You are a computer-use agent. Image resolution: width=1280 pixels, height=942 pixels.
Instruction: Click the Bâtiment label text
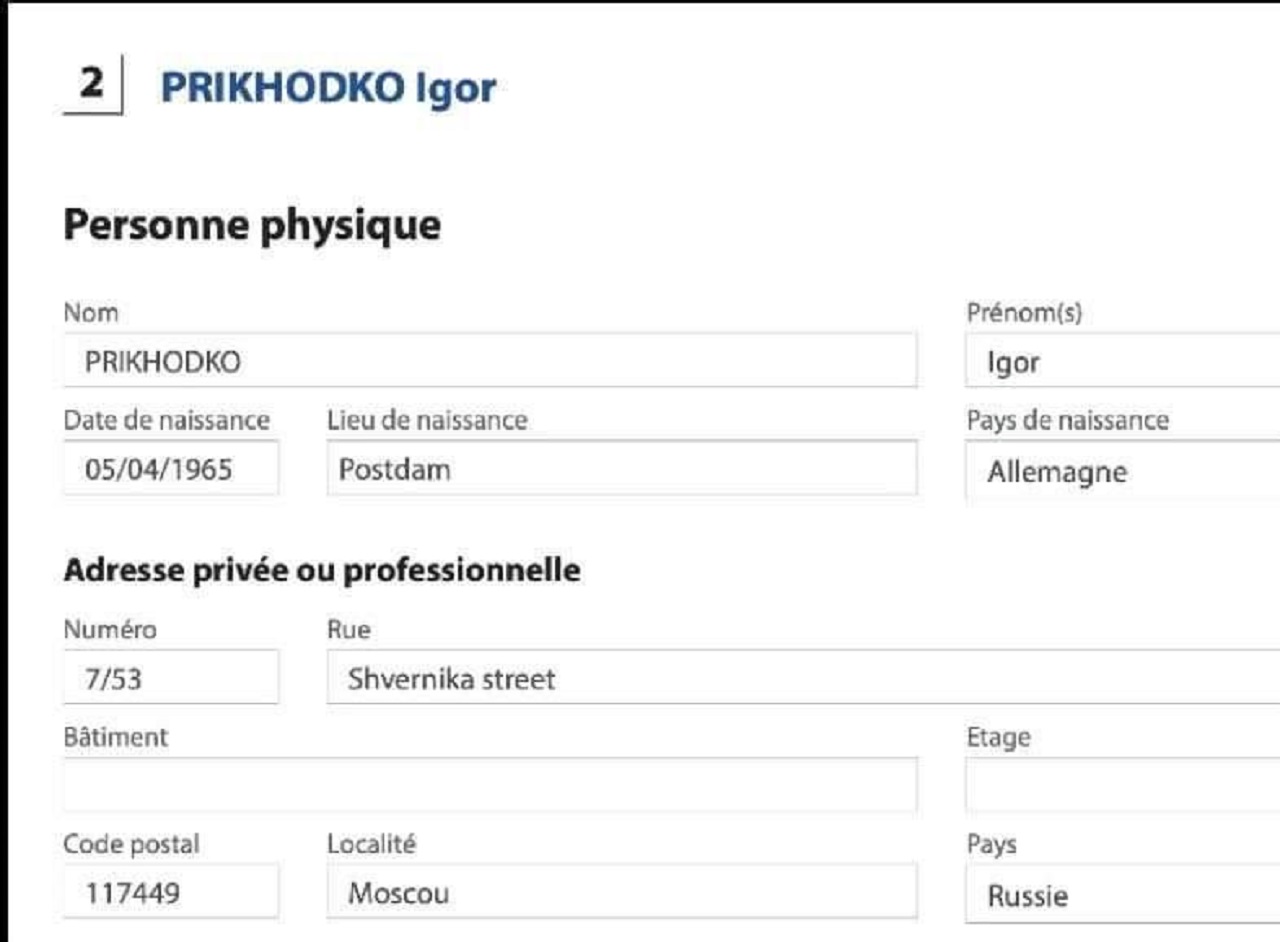pyautogui.click(x=115, y=737)
